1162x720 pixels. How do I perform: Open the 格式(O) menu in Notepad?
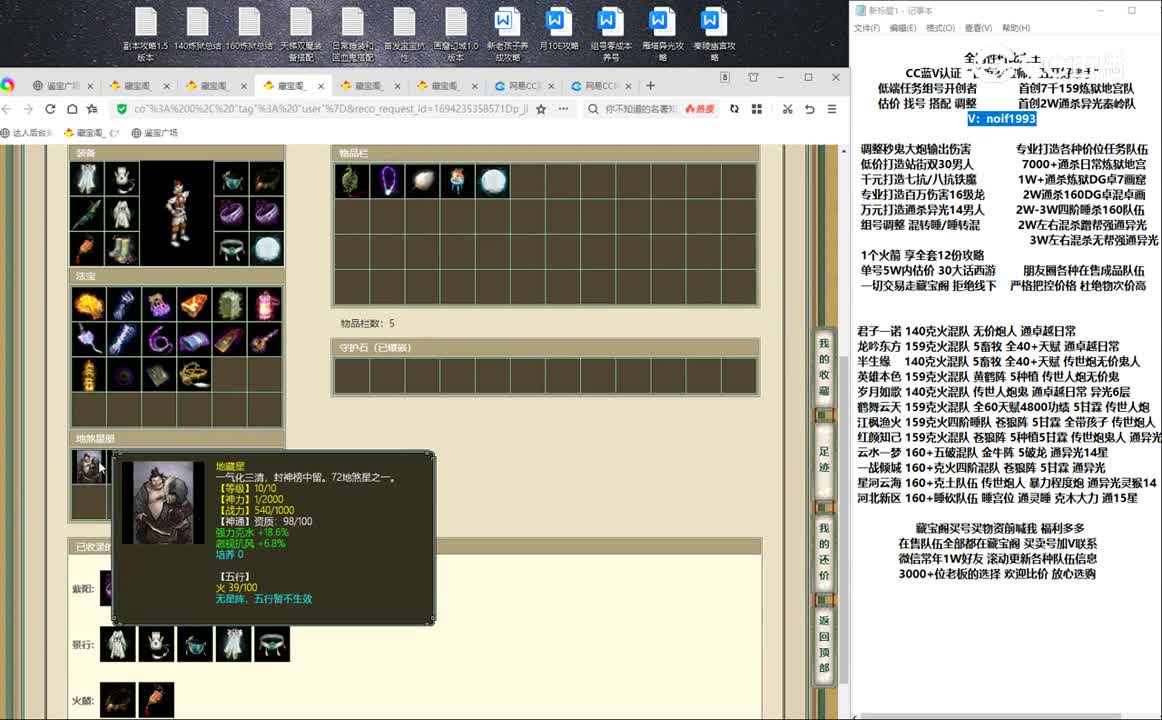click(x=940, y=28)
